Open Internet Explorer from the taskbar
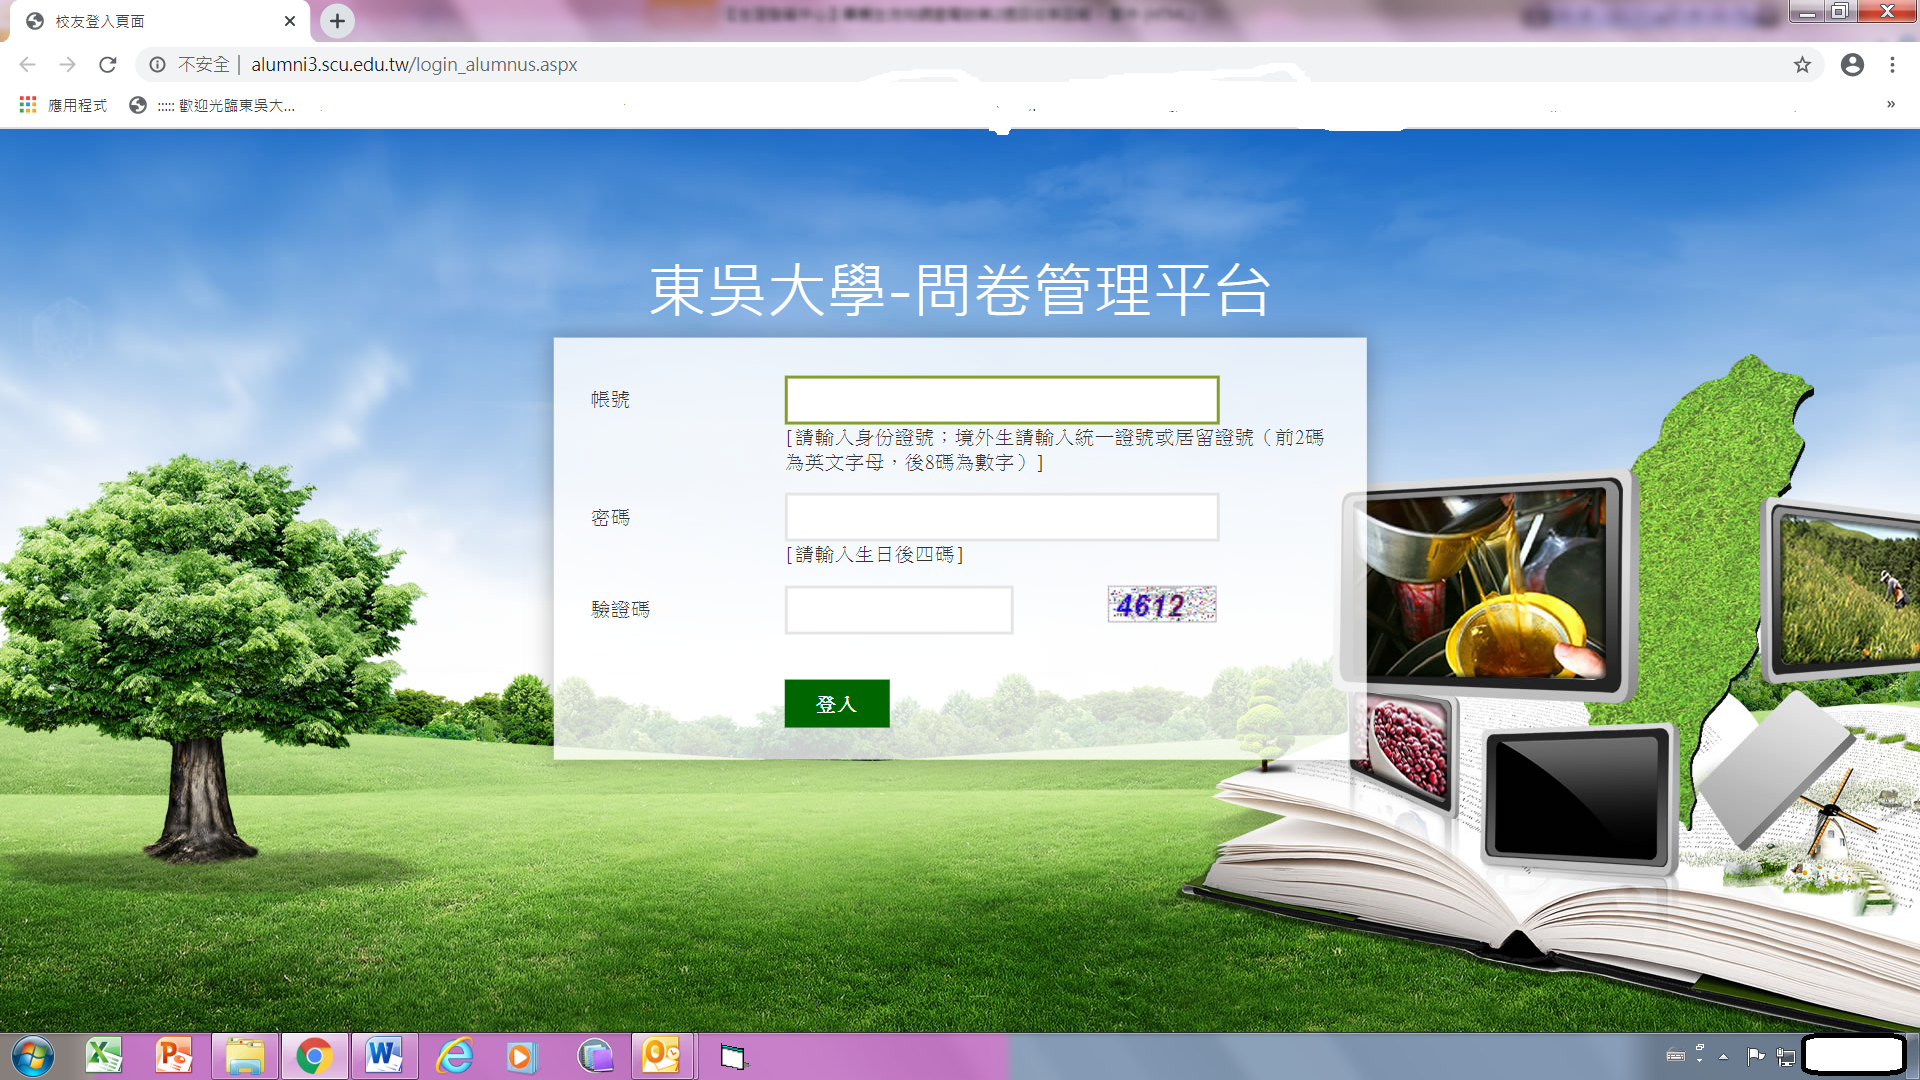 [455, 1056]
